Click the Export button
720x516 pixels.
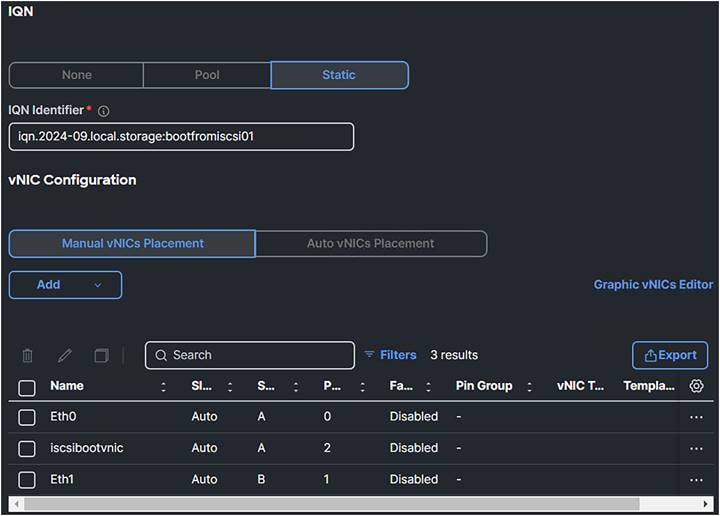tap(670, 355)
